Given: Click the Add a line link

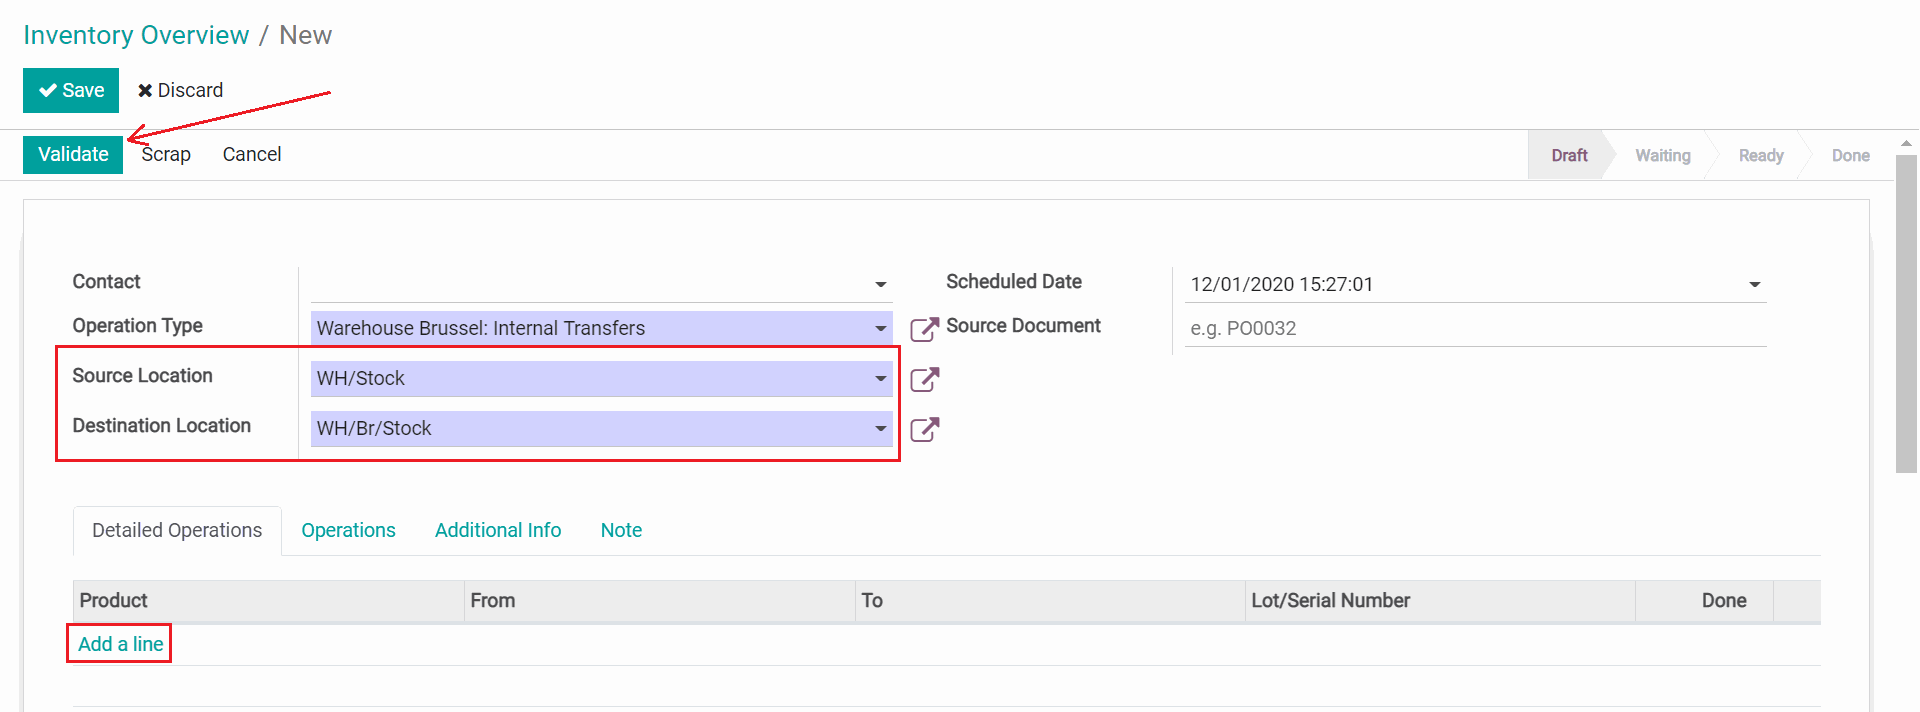Looking at the screenshot, I should click(120, 644).
